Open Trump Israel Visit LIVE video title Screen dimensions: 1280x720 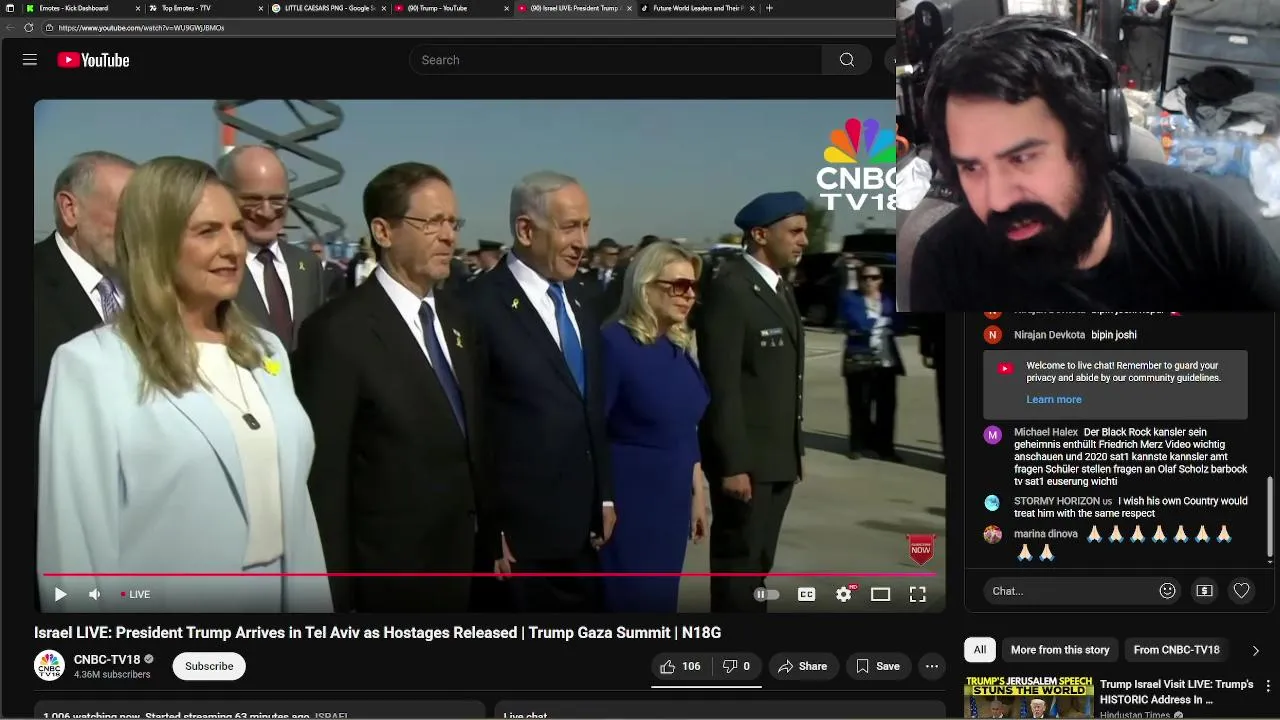1177,692
